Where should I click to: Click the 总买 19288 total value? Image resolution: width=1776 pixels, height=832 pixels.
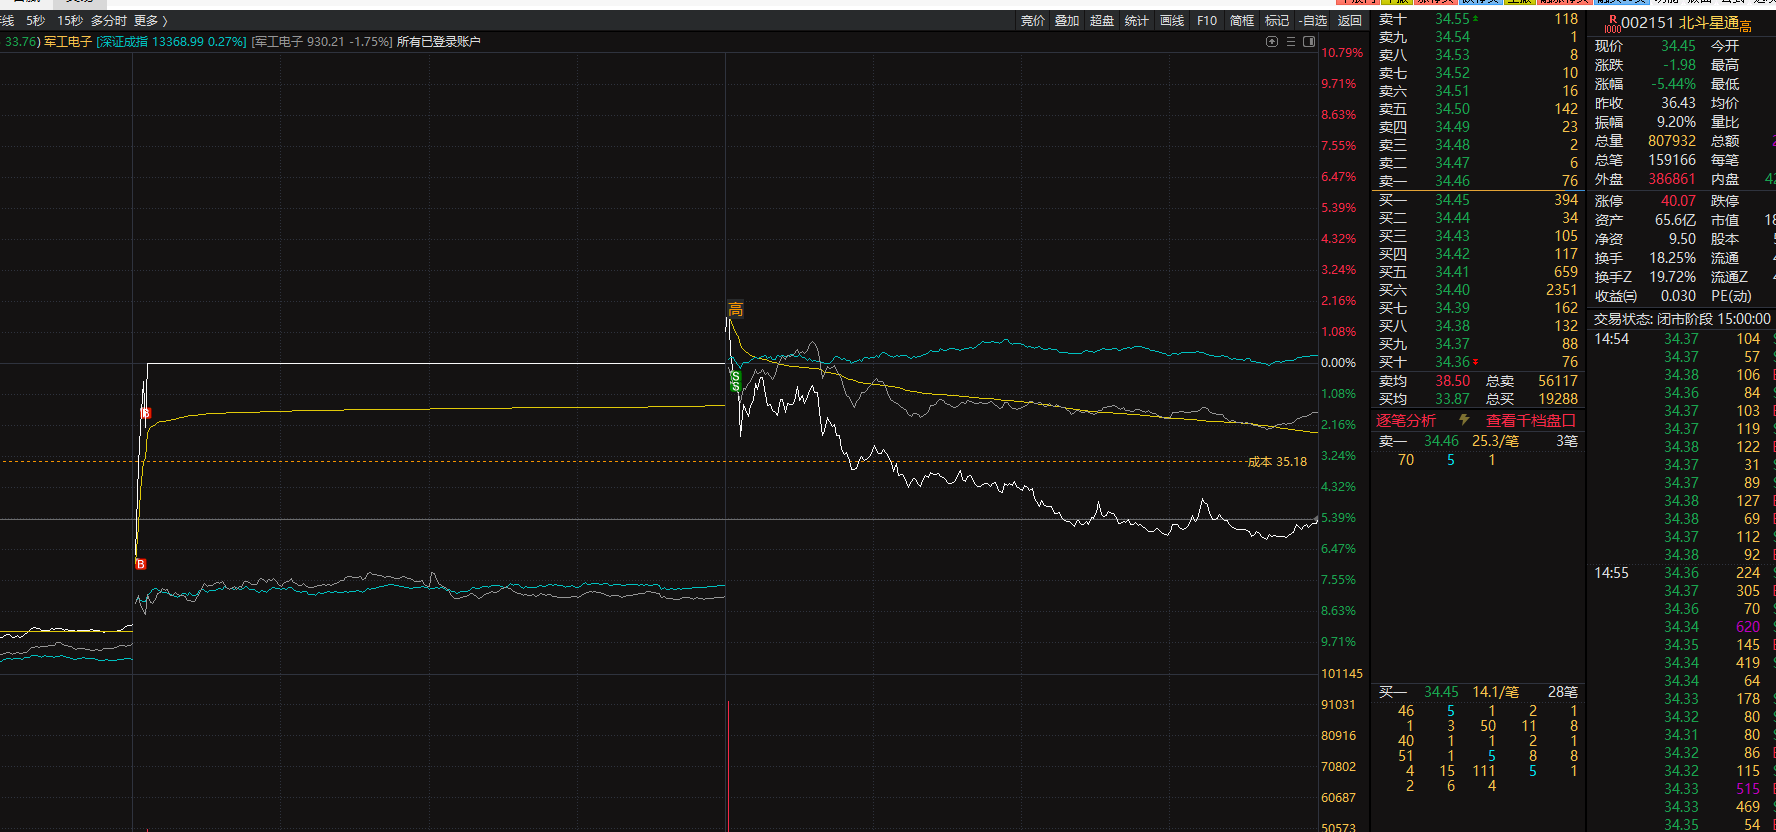(x=1558, y=399)
